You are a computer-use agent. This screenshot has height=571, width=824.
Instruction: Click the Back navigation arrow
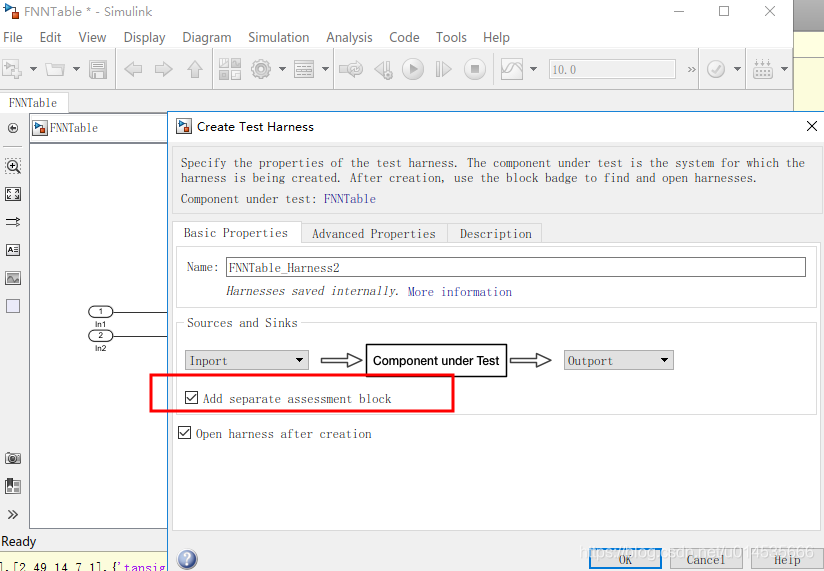(x=133, y=69)
